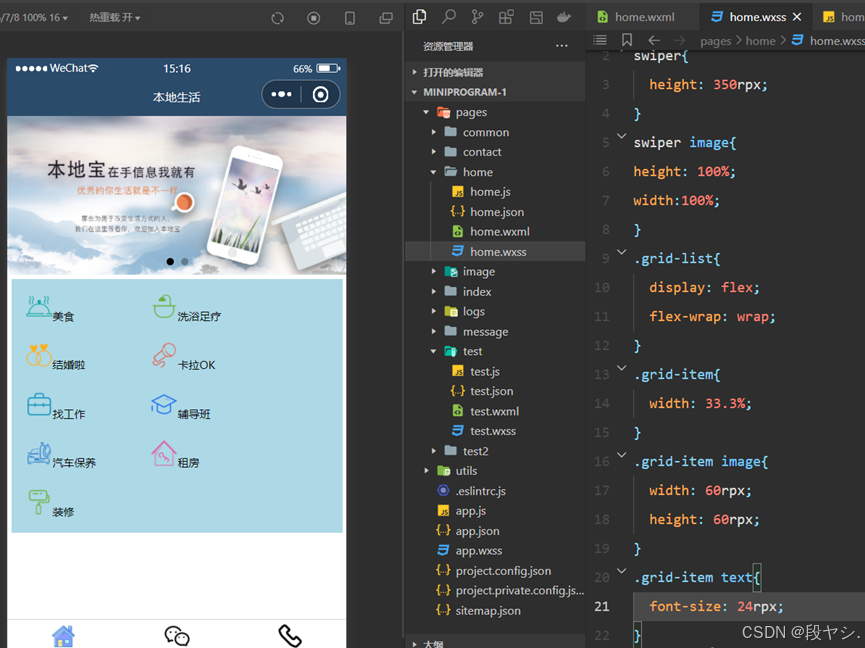The height and width of the screenshot is (648, 865).
Task: Open the file explorer icon in activity bar
Action: pos(420,17)
